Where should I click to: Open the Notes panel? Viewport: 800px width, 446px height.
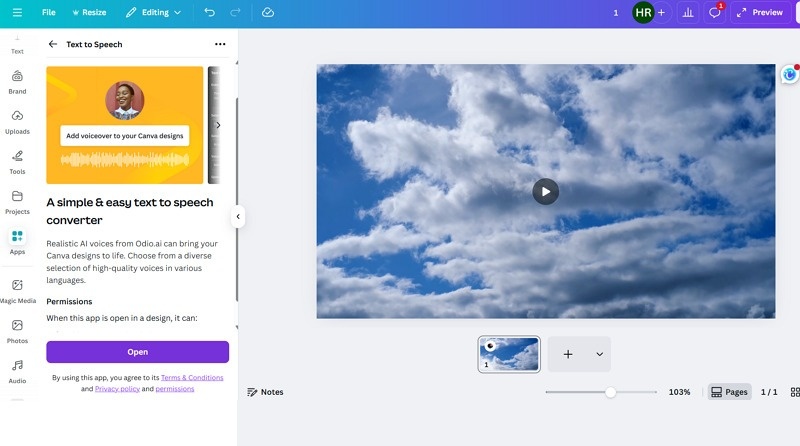tap(265, 392)
